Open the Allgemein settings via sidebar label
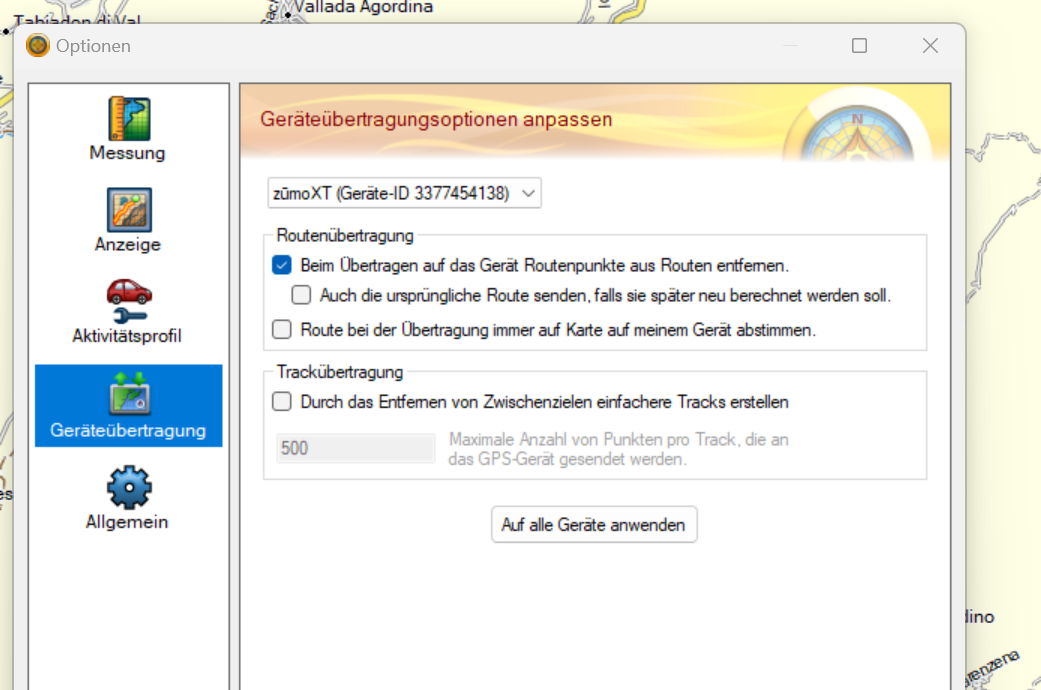 (x=127, y=521)
